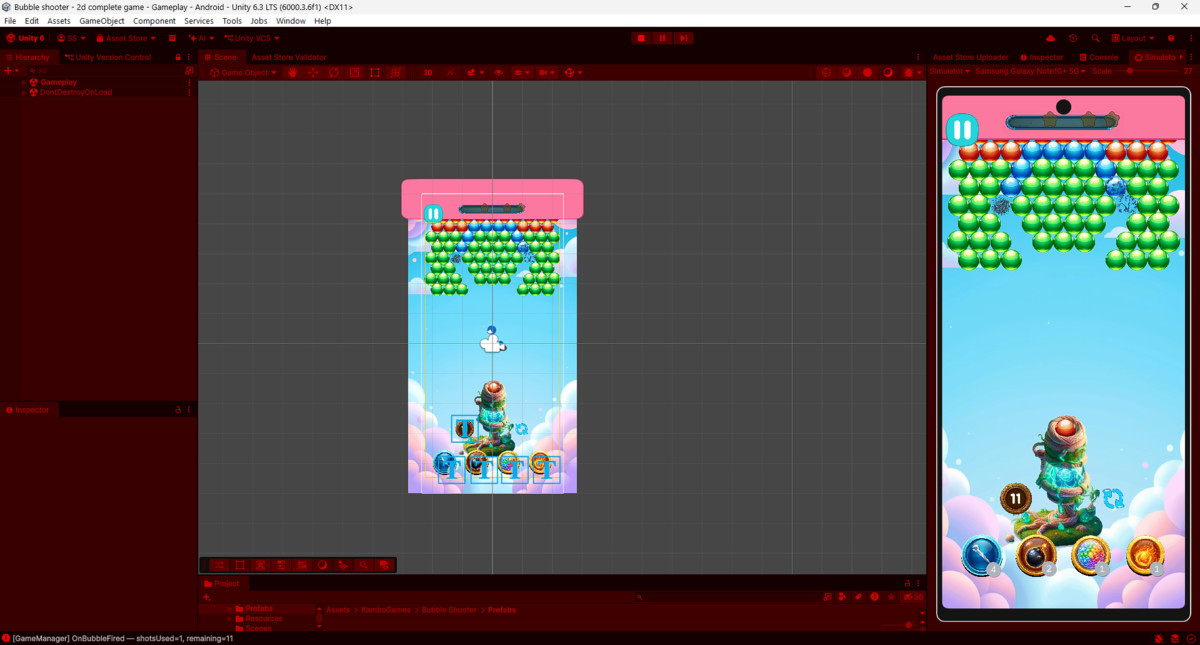Open the Unity 6 hub button
The image size is (1200, 645).
tap(25, 38)
